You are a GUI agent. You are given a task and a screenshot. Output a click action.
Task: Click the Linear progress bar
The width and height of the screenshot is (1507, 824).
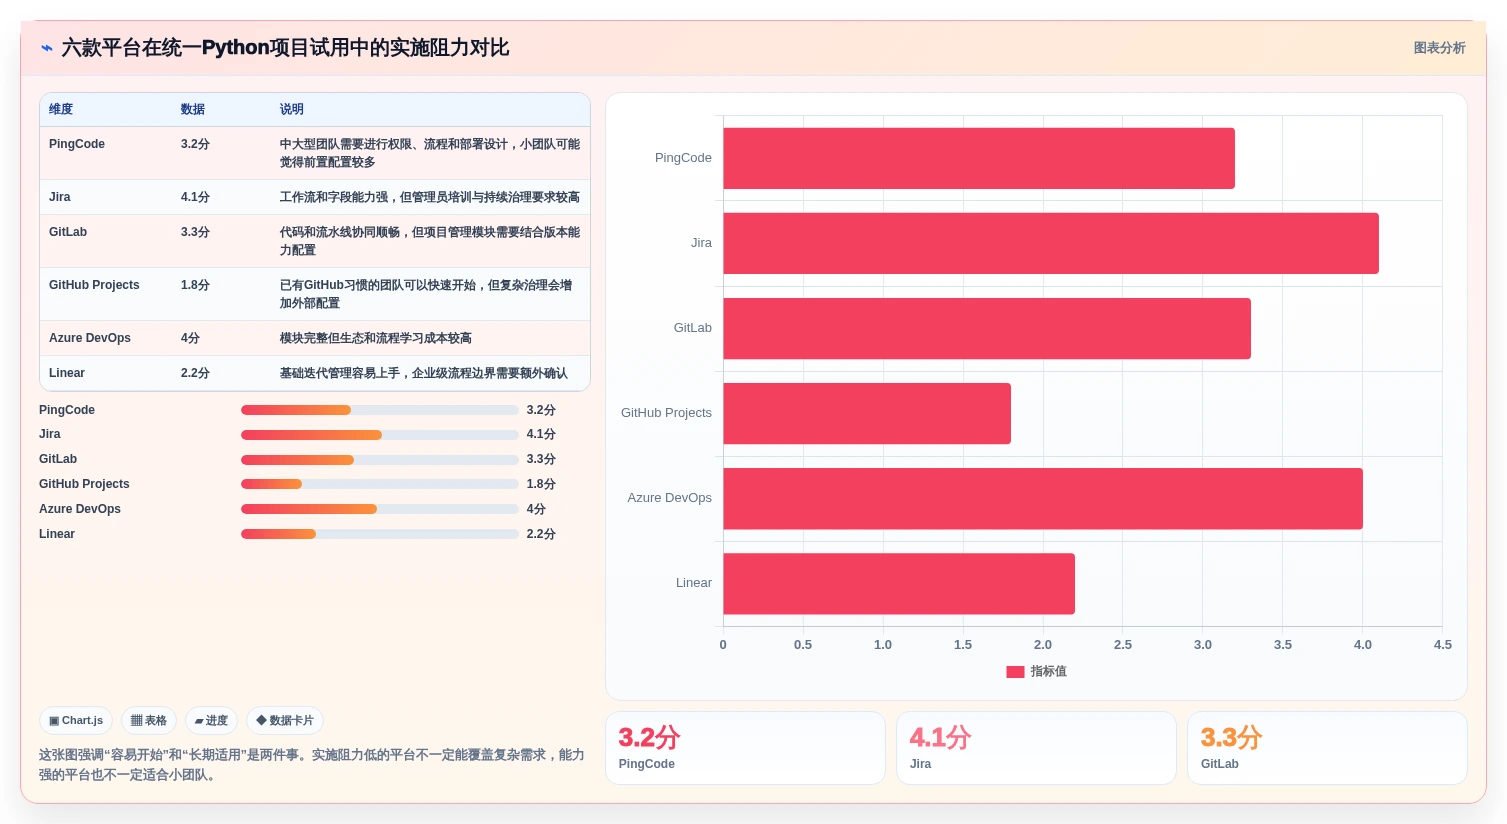pos(380,534)
